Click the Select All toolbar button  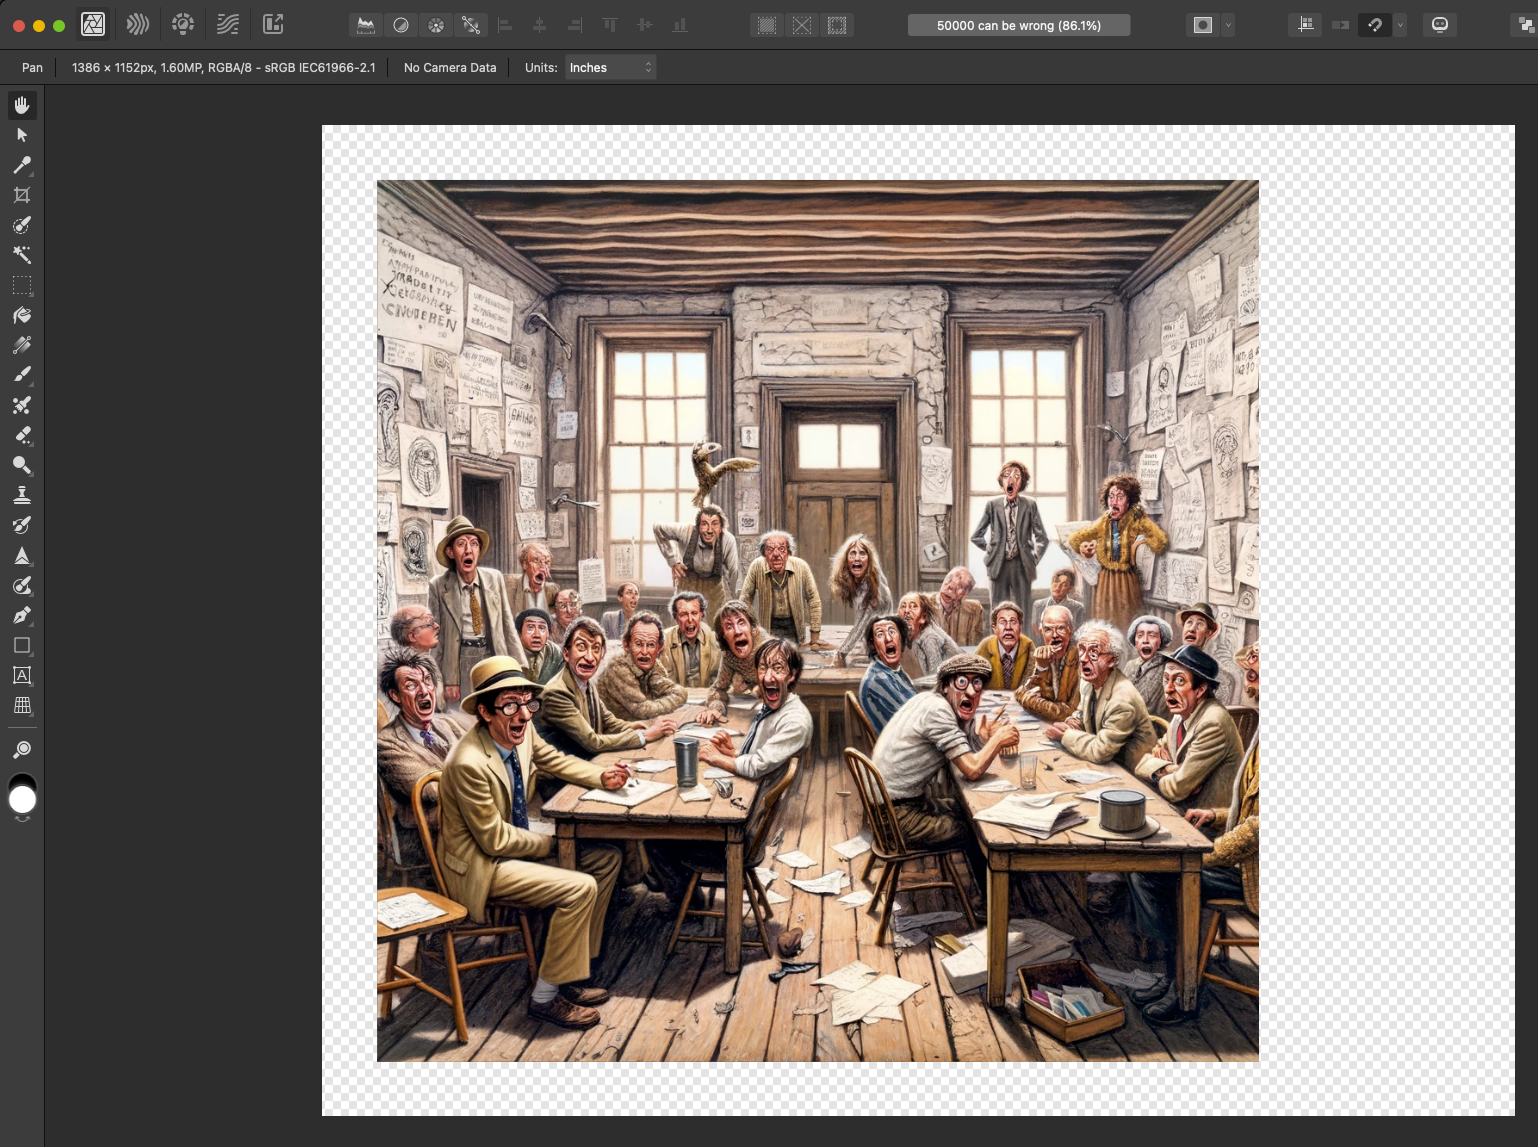pyautogui.click(x=767, y=25)
